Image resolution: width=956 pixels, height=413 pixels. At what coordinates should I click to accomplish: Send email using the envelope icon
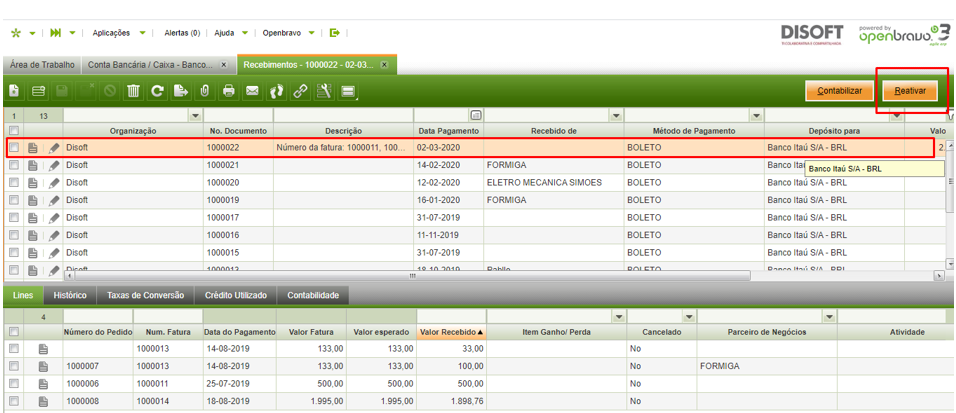(x=253, y=91)
